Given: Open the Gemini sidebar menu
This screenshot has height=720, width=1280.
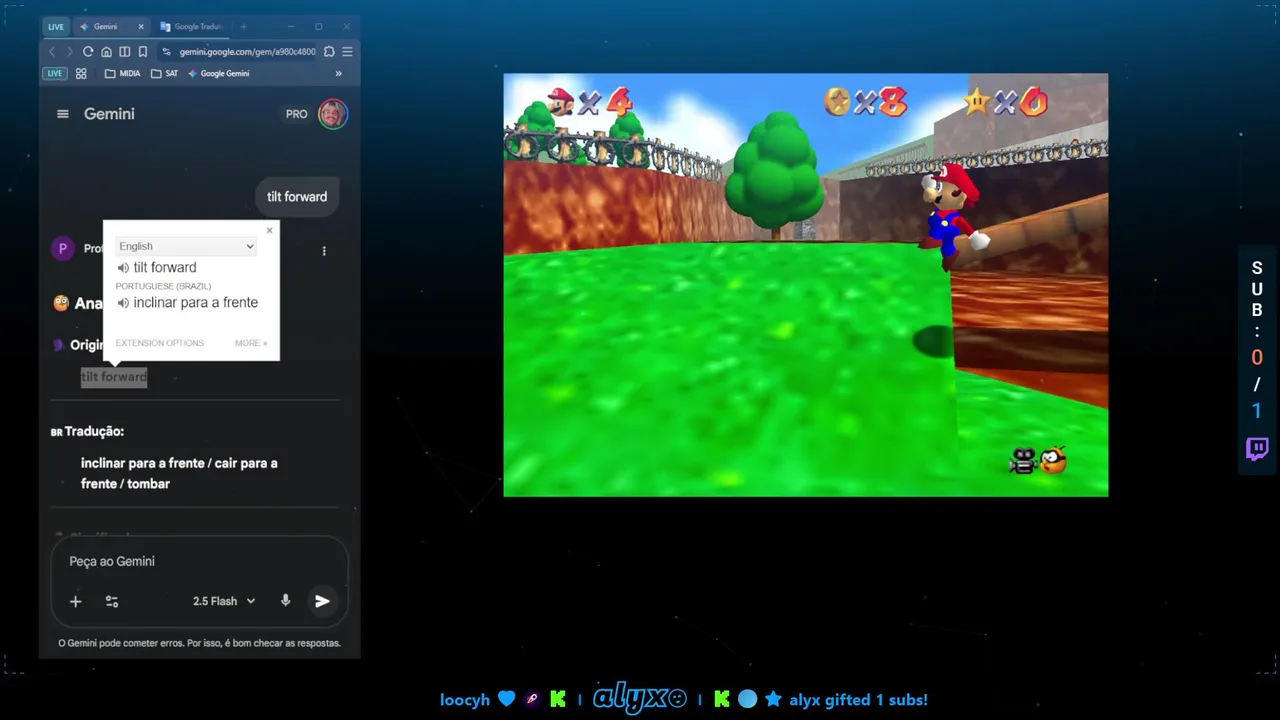Looking at the screenshot, I should pos(63,114).
